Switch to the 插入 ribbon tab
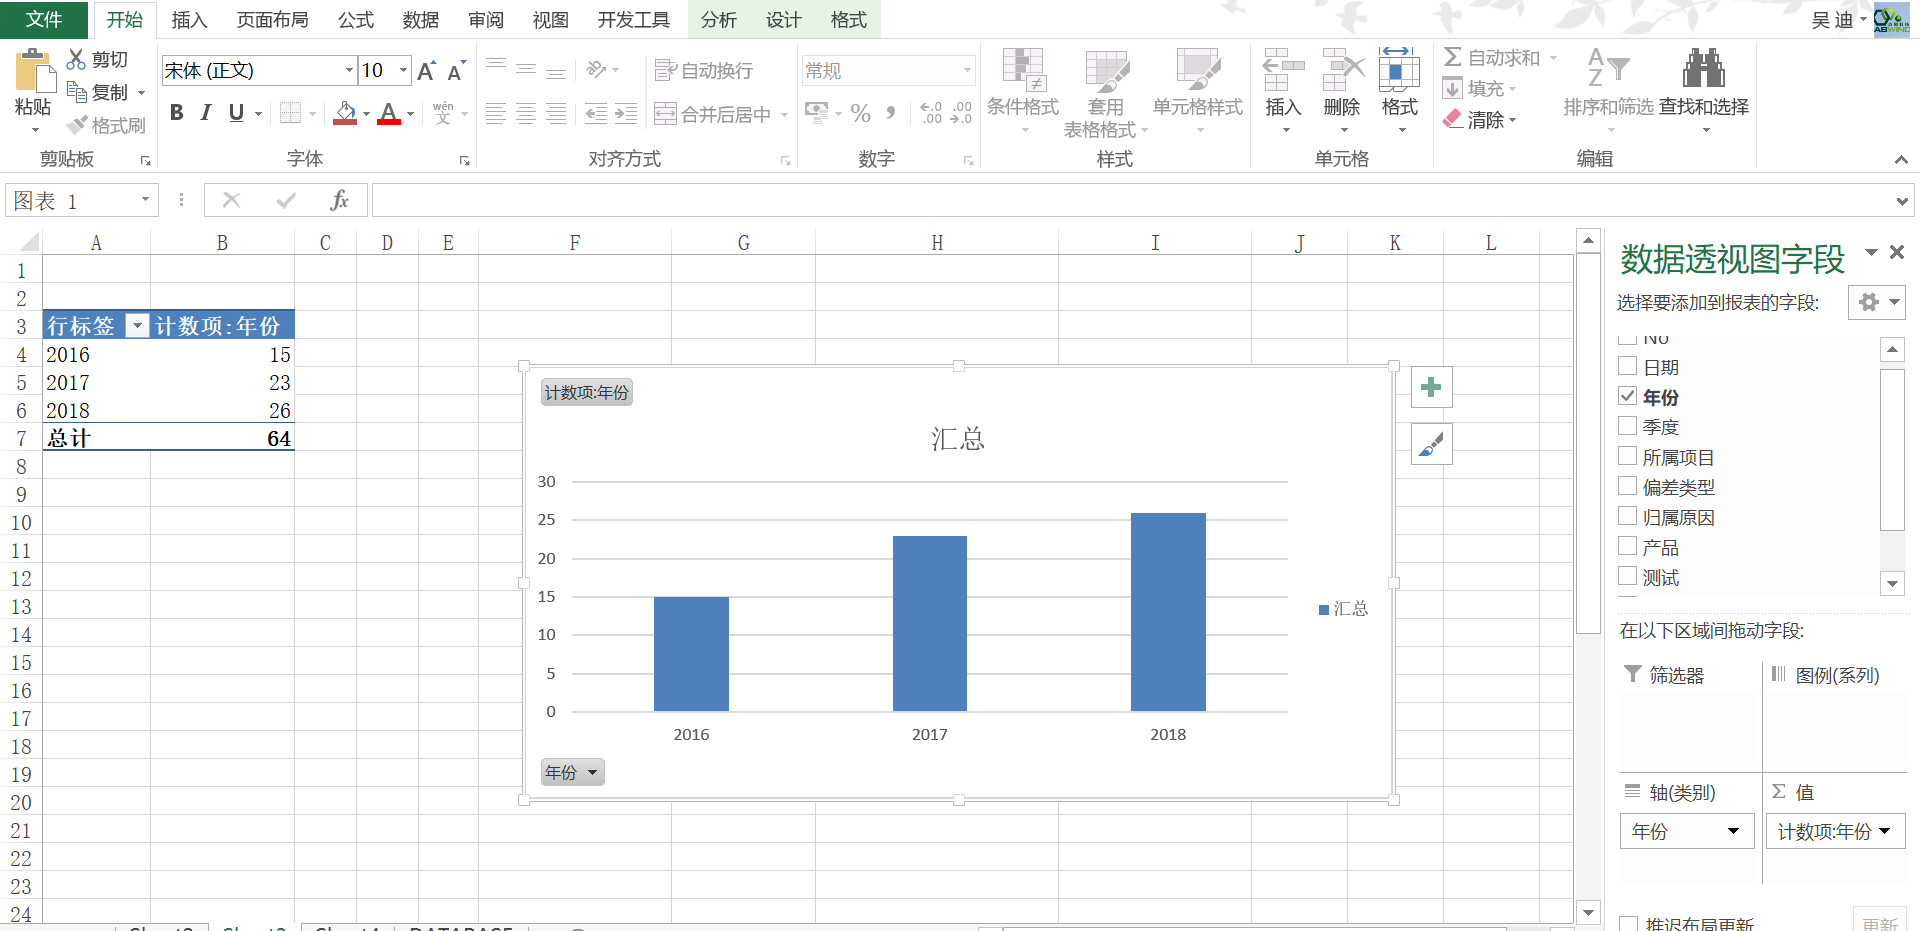 tap(189, 20)
